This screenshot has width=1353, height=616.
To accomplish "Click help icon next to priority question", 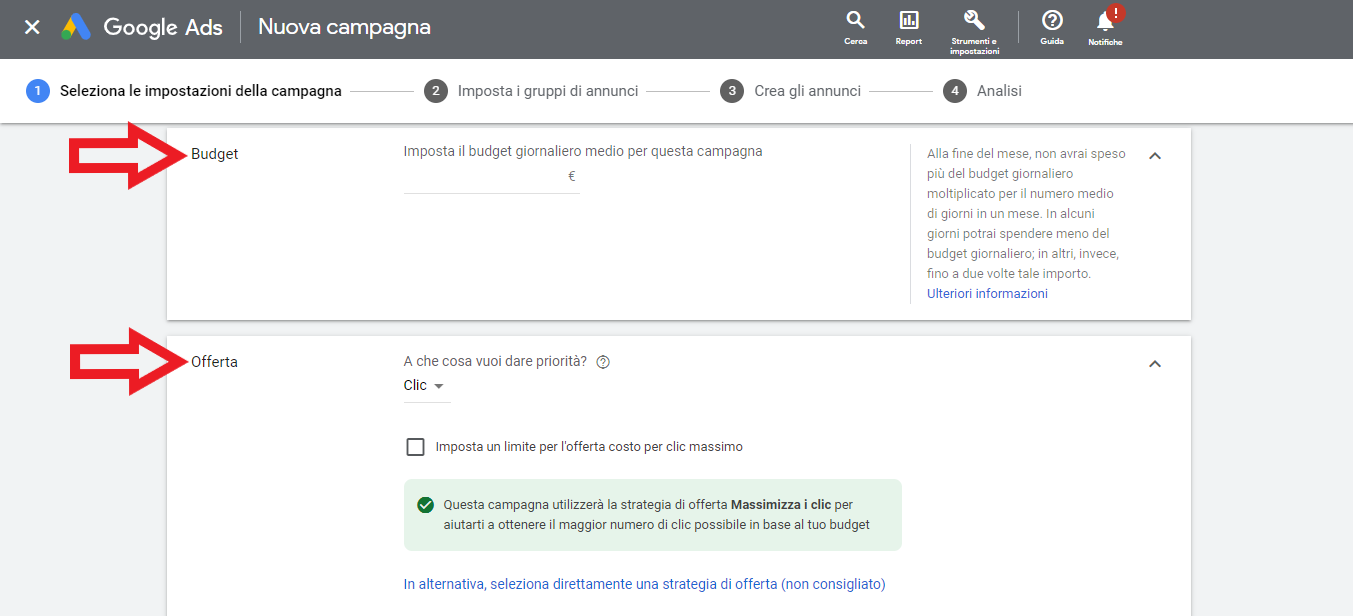I will pos(603,362).
